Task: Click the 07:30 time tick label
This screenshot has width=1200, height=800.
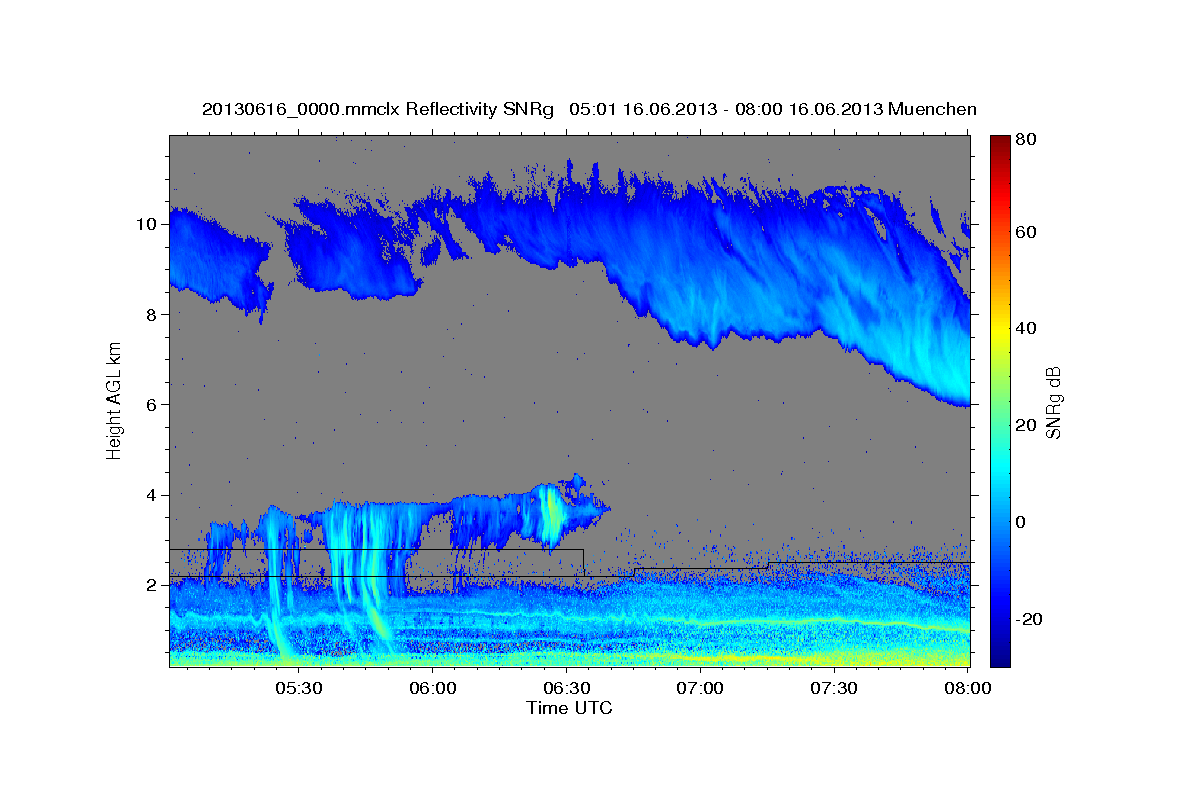Action: (x=834, y=688)
